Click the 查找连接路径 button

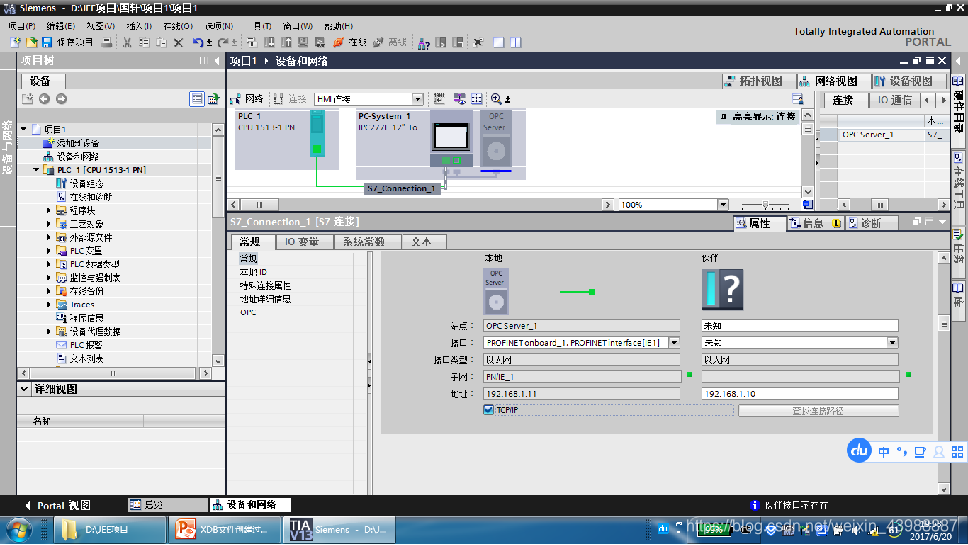click(x=818, y=410)
